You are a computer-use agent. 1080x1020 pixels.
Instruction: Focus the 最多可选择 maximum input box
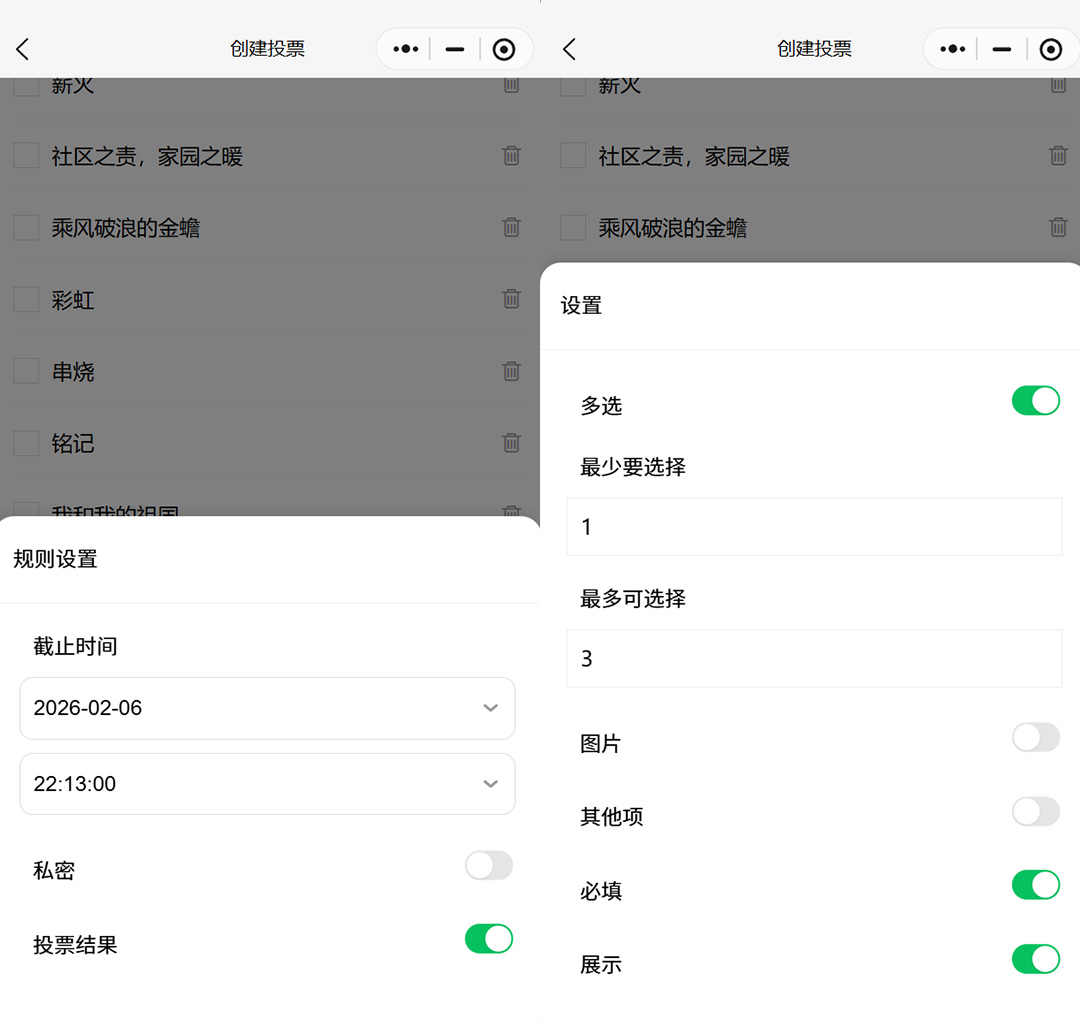pos(814,658)
